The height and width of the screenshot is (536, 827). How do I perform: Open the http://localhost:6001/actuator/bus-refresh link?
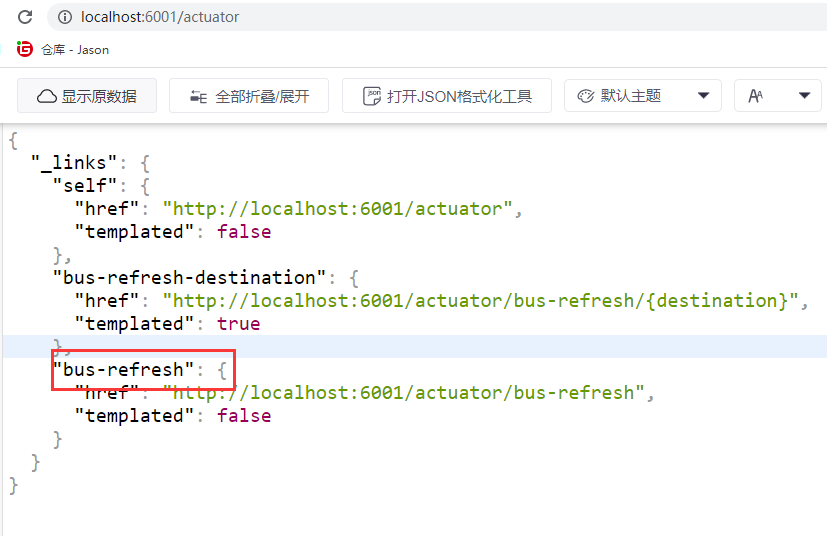point(403,393)
